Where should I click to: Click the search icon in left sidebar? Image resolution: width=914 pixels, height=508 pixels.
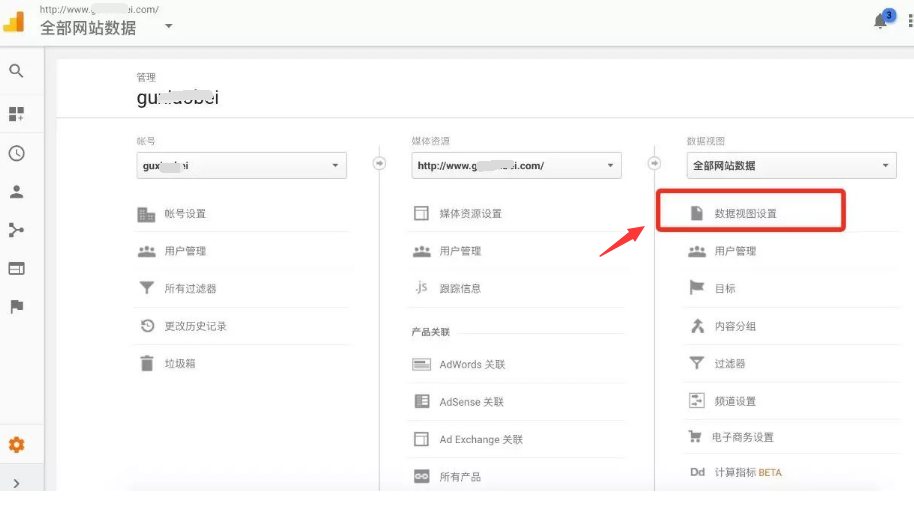pos(16,71)
